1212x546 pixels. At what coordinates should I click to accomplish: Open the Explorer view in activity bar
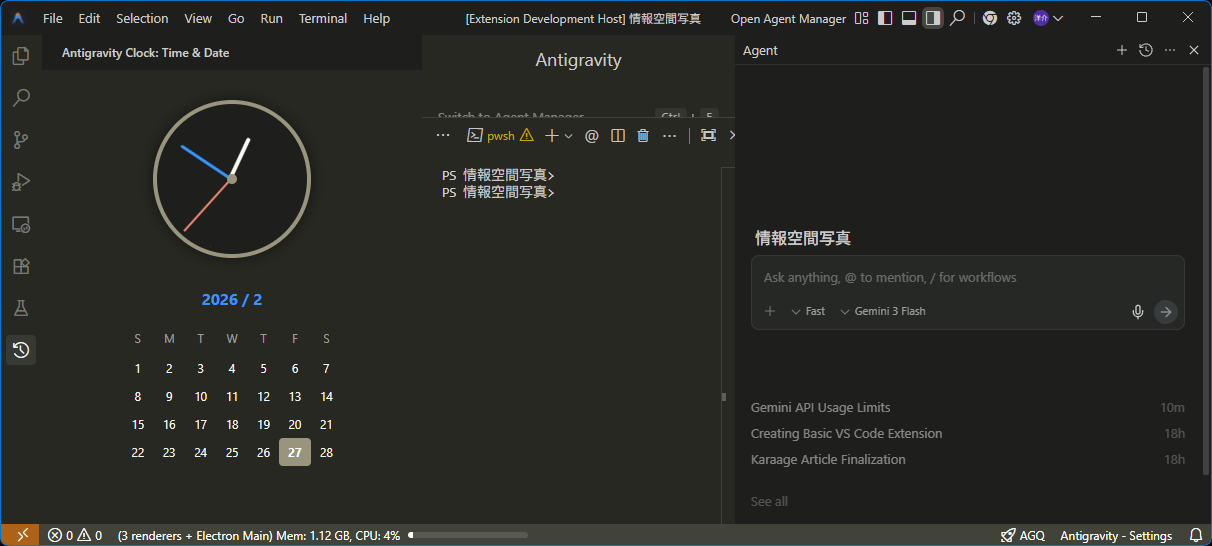(x=20, y=56)
